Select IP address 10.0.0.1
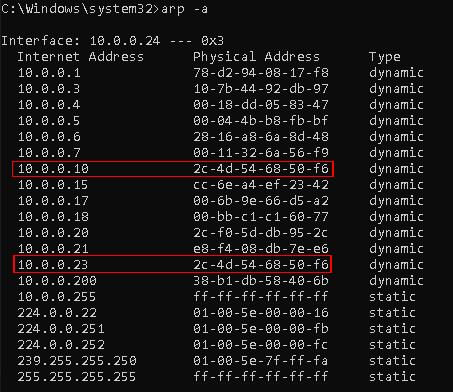This screenshot has height=392, width=453. coord(49,73)
